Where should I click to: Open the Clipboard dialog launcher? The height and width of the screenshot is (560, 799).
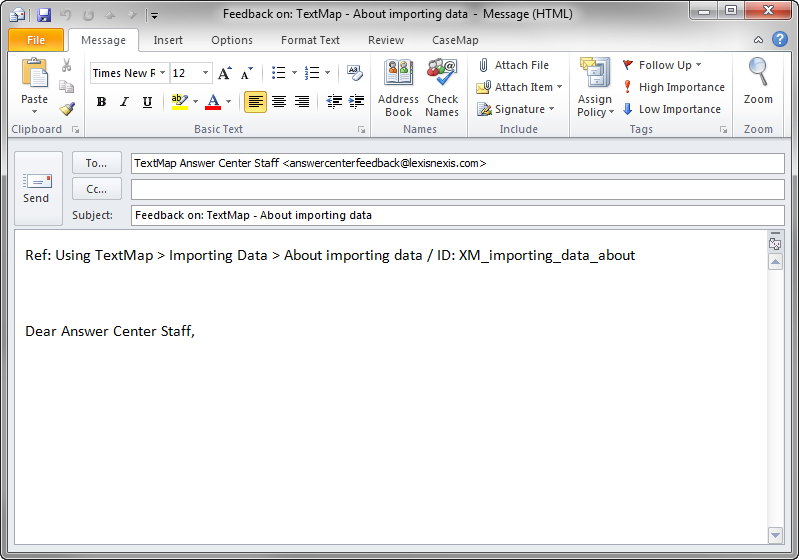pyautogui.click(x=75, y=130)
